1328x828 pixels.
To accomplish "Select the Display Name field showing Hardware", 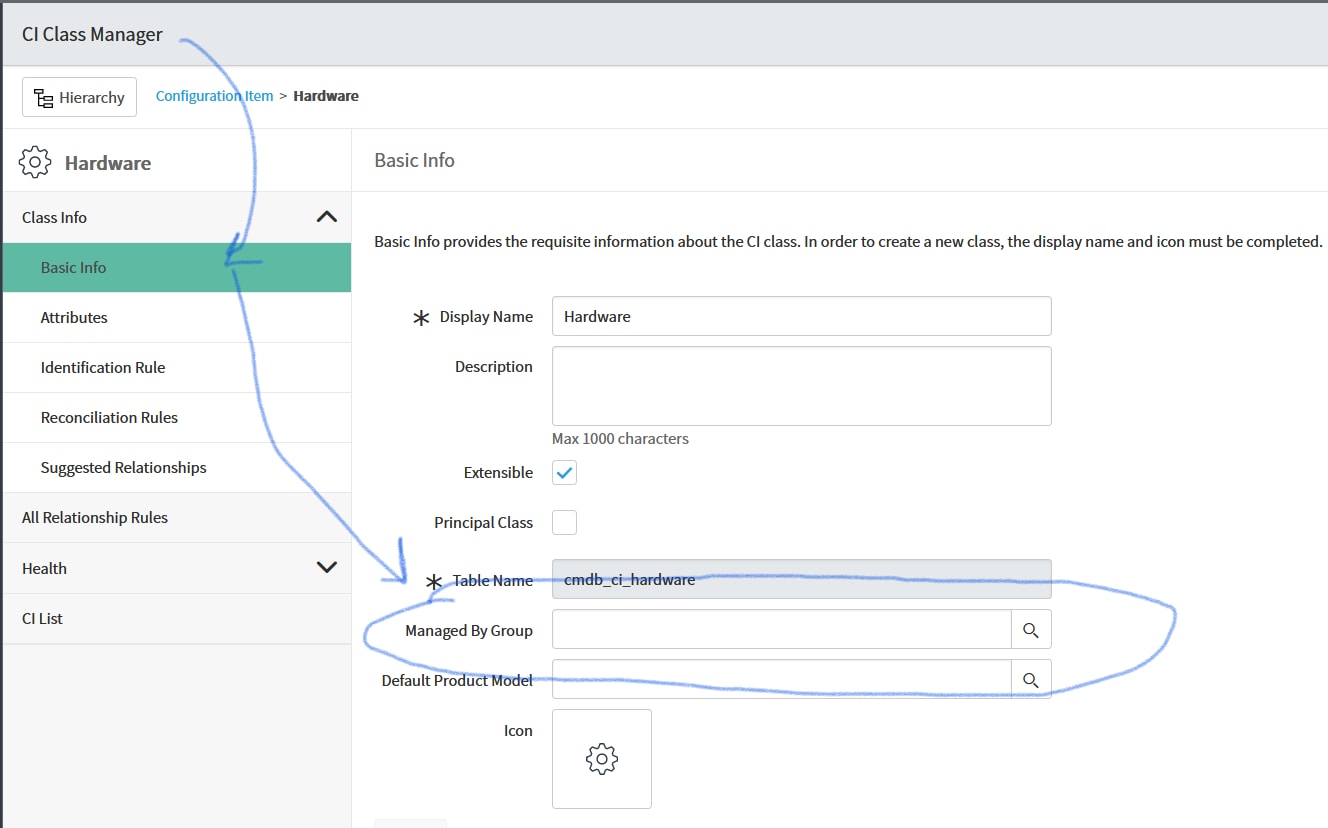I will coord(800,315).
